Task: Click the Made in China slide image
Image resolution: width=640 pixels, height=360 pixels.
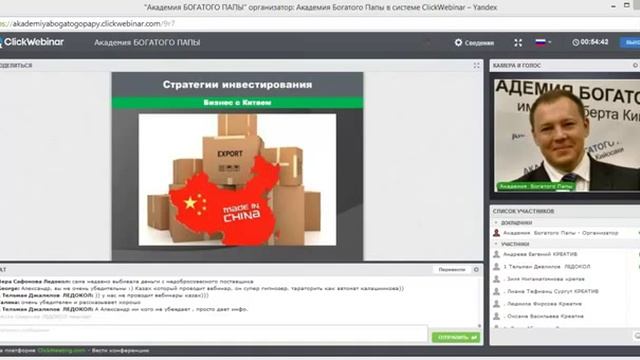Action: (x=237, y=180)
